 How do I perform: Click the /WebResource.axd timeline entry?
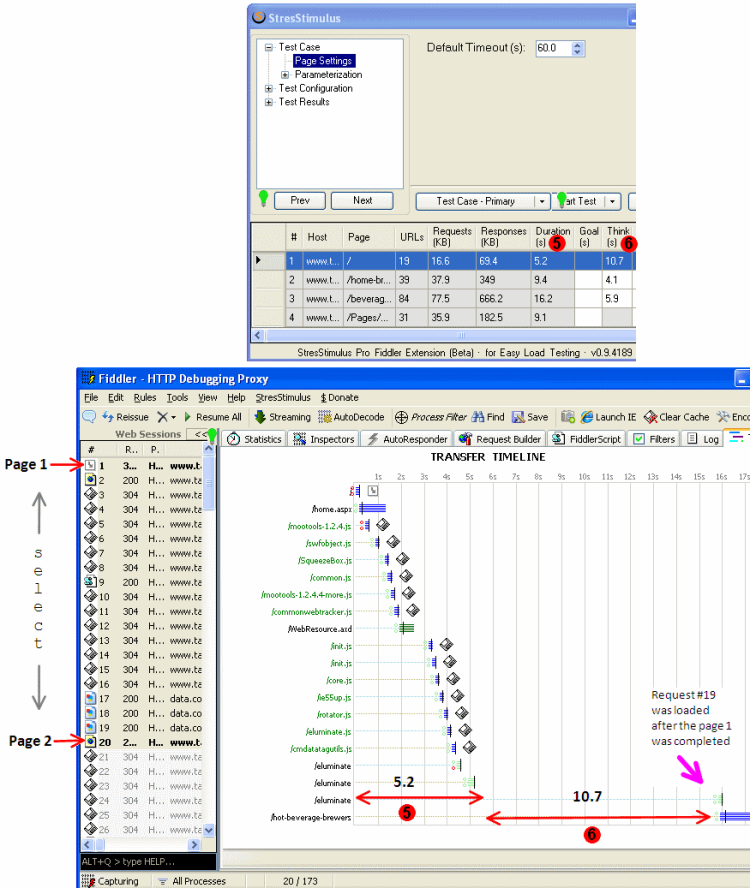[406, 628]
